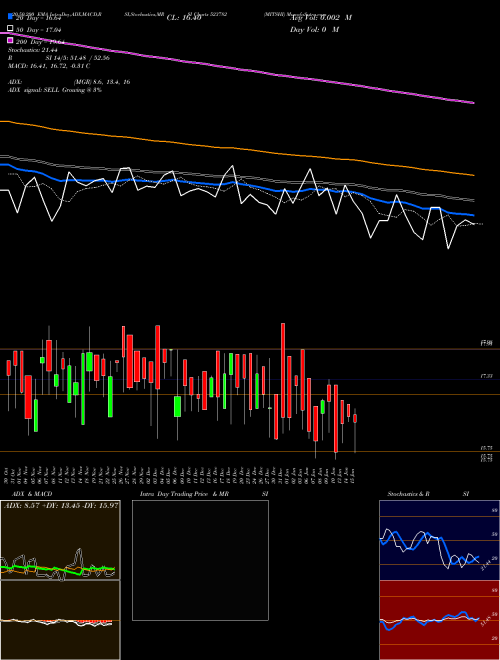The height and width of the screenshot is (660, 500).
Task: Click the white 50 Day EMA legend swatch
Action: (11, 28)
